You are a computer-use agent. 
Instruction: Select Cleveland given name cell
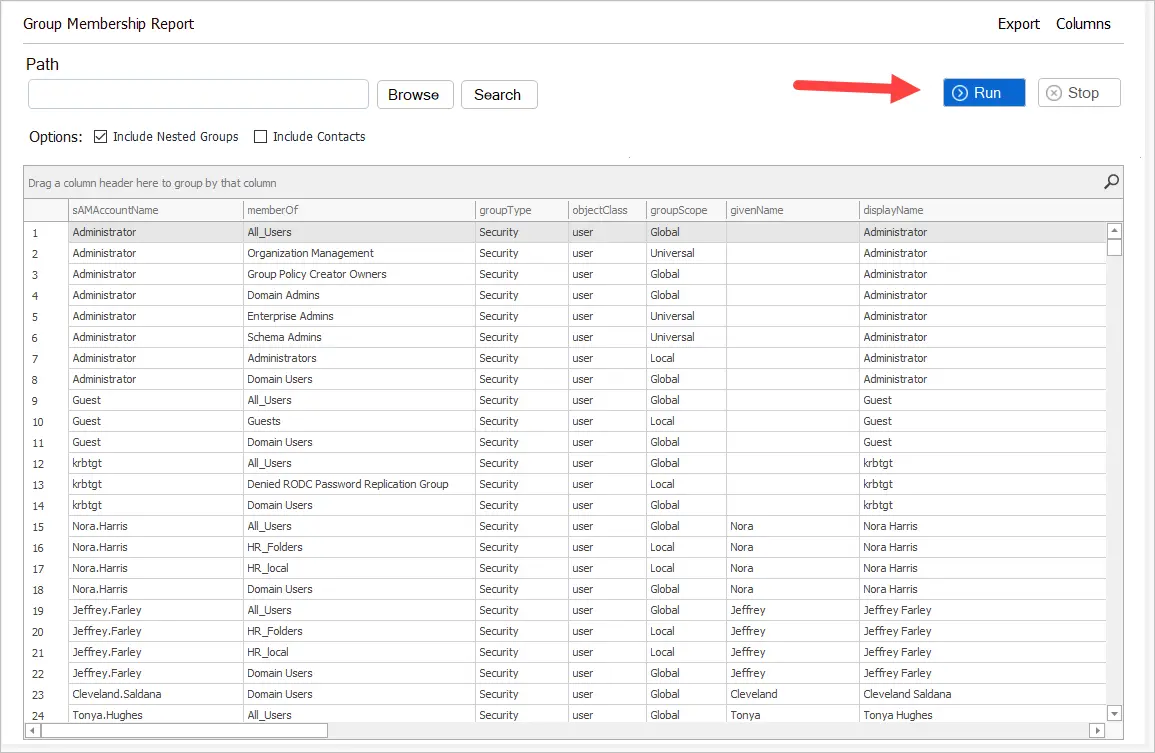tap(793, 694)
